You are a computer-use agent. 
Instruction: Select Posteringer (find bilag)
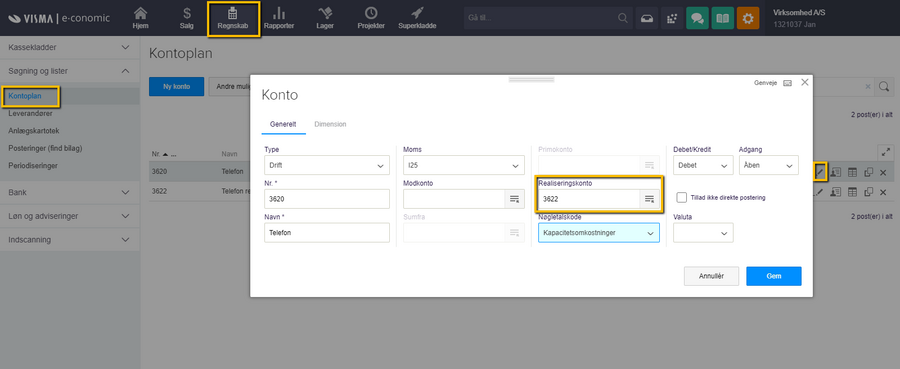[45, 148]
